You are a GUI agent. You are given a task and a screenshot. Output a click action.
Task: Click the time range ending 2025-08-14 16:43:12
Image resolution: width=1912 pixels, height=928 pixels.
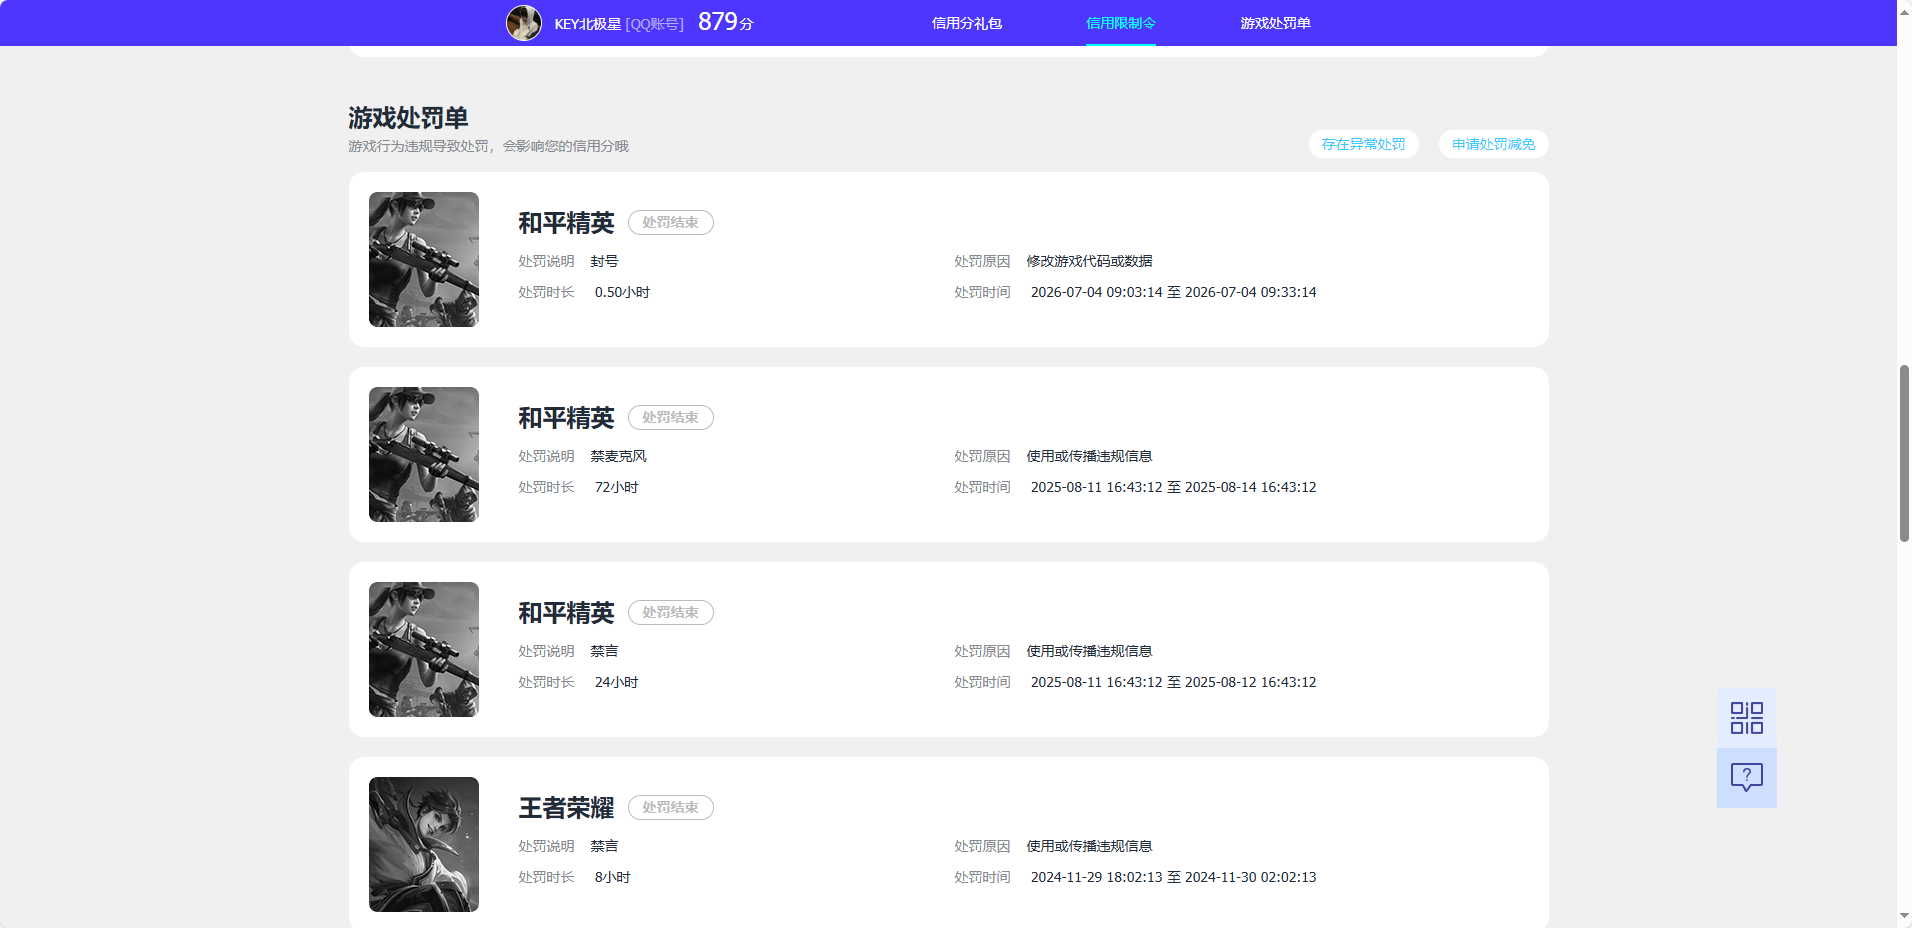click(1173, 487)
